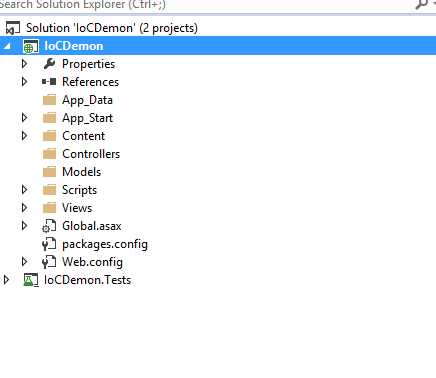Screen dimensions: 436x378
Task: Click the Views folder icon
Action: pyautogui.click(x=49, y=208)
